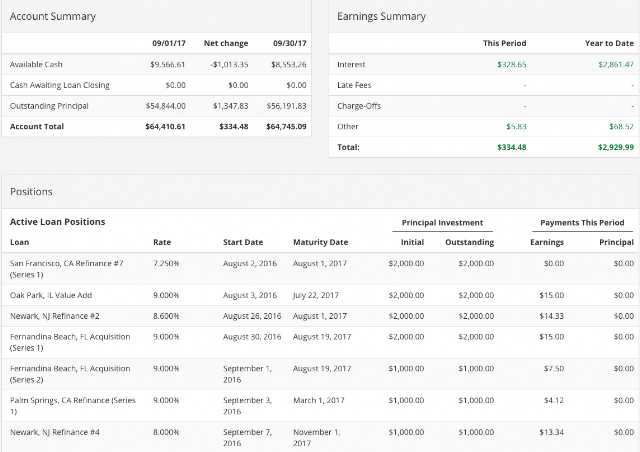Viewport: 640px width, 452px height.
Task: Sort positions by Start Date header
Action: (x=243, y=242)
